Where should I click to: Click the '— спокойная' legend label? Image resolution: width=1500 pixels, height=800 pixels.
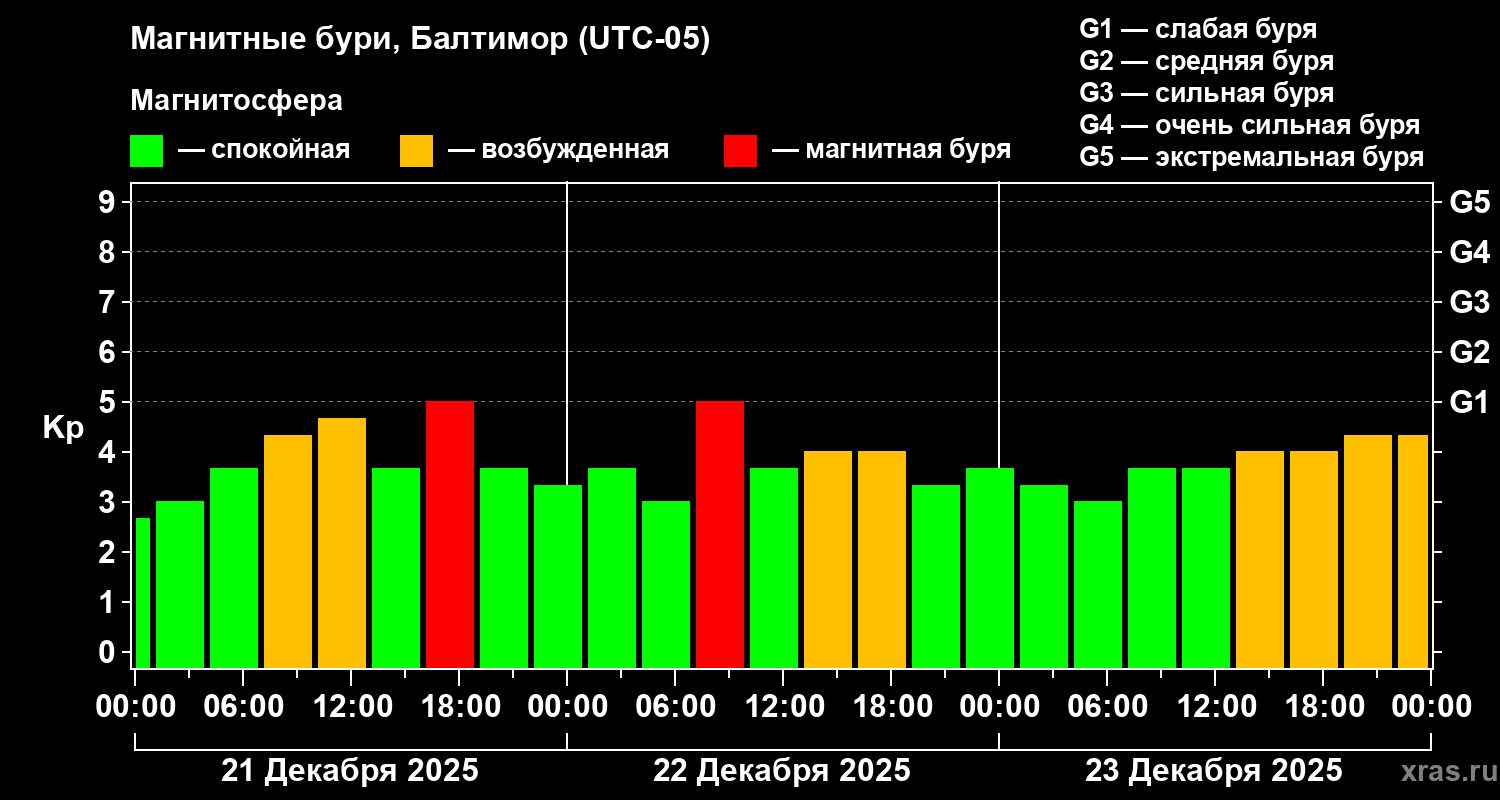pyautogui.click(x=264, y=150)
